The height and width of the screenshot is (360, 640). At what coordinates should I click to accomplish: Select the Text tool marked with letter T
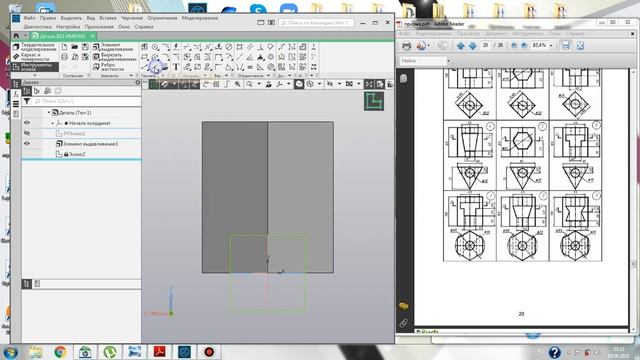pos(176,67)
